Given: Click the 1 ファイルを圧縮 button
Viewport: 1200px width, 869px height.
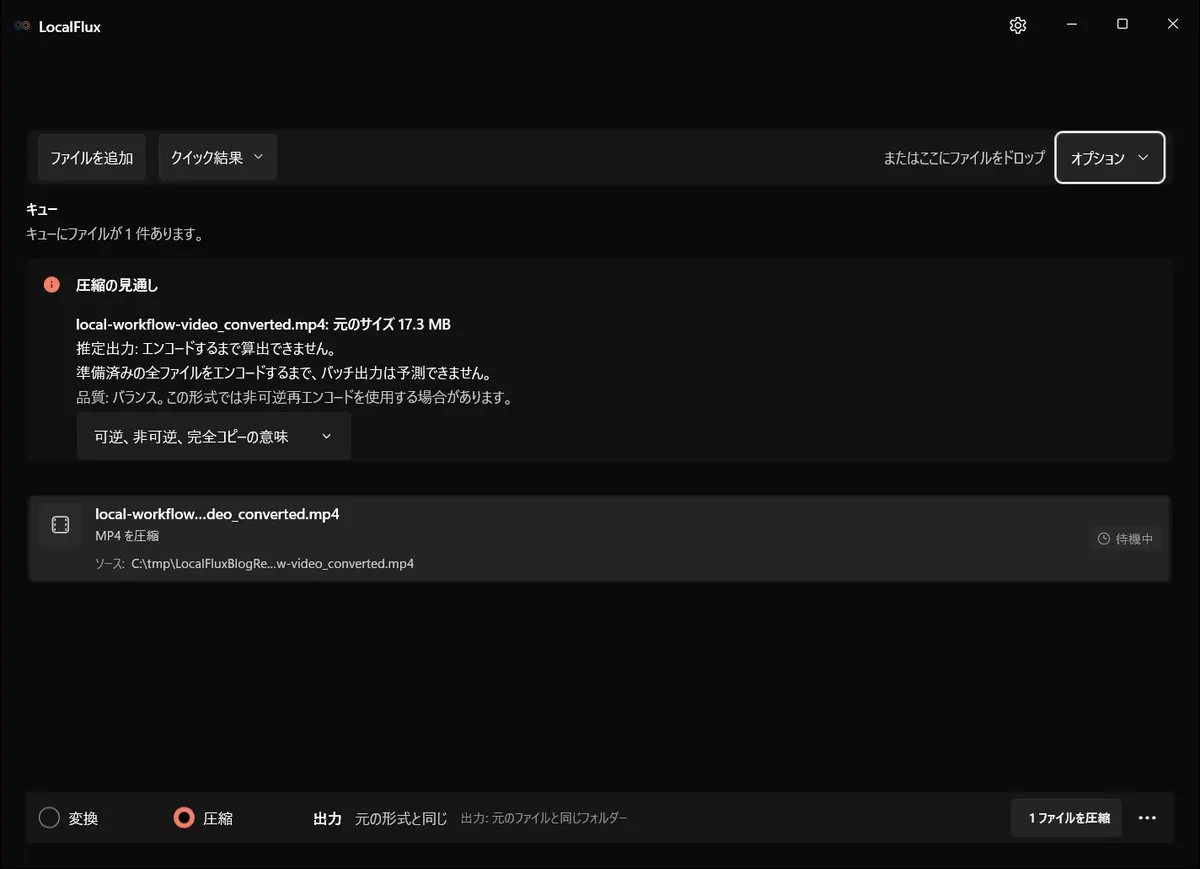Looking at the screenshot, I should point(1067,818).
